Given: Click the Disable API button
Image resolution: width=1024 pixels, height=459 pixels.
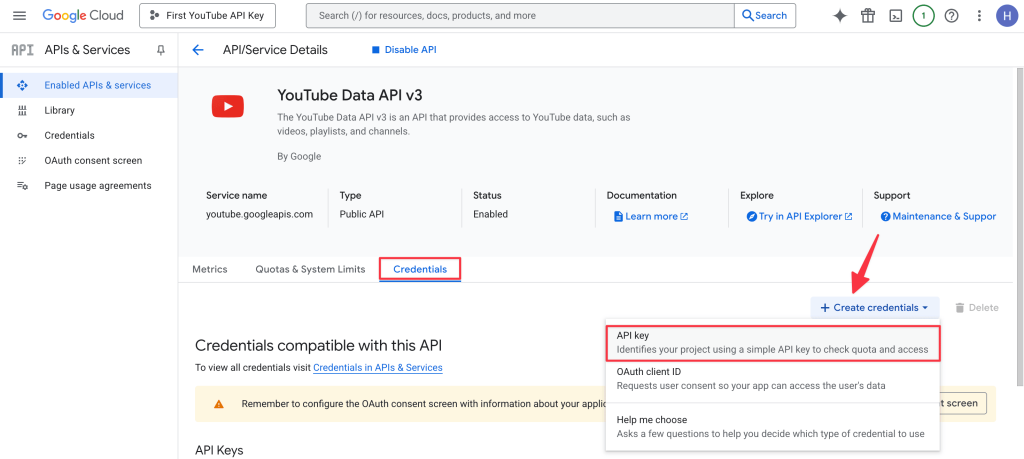Looking at the screenshot, I should 404,50.
